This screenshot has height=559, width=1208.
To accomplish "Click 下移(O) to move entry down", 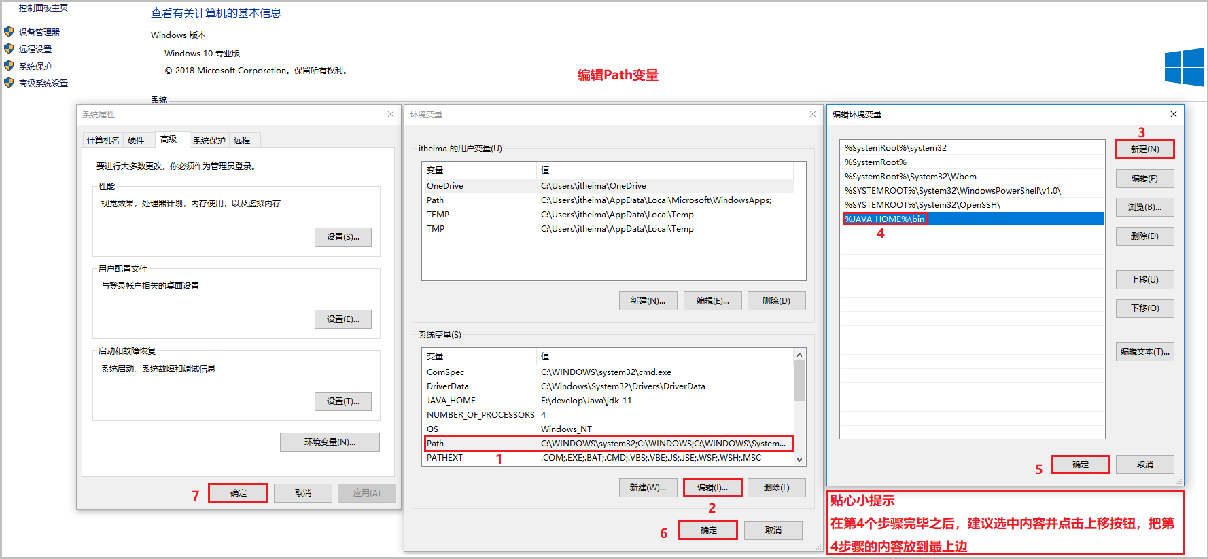I will tap(1144, 308).
